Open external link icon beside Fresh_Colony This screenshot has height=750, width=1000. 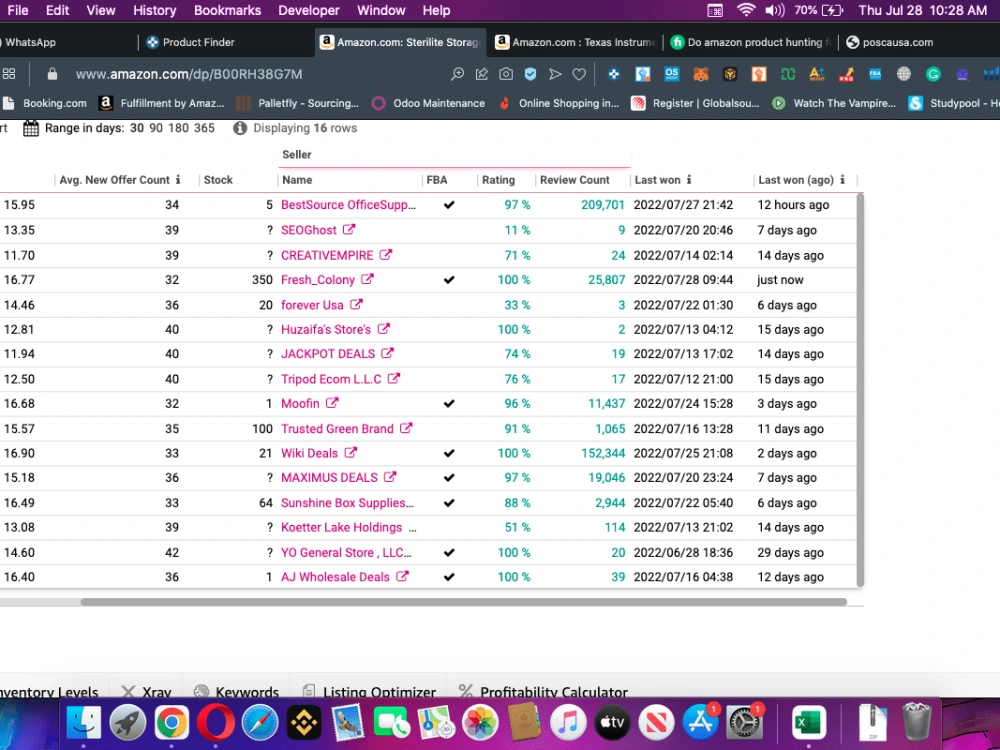click(367, 279)
